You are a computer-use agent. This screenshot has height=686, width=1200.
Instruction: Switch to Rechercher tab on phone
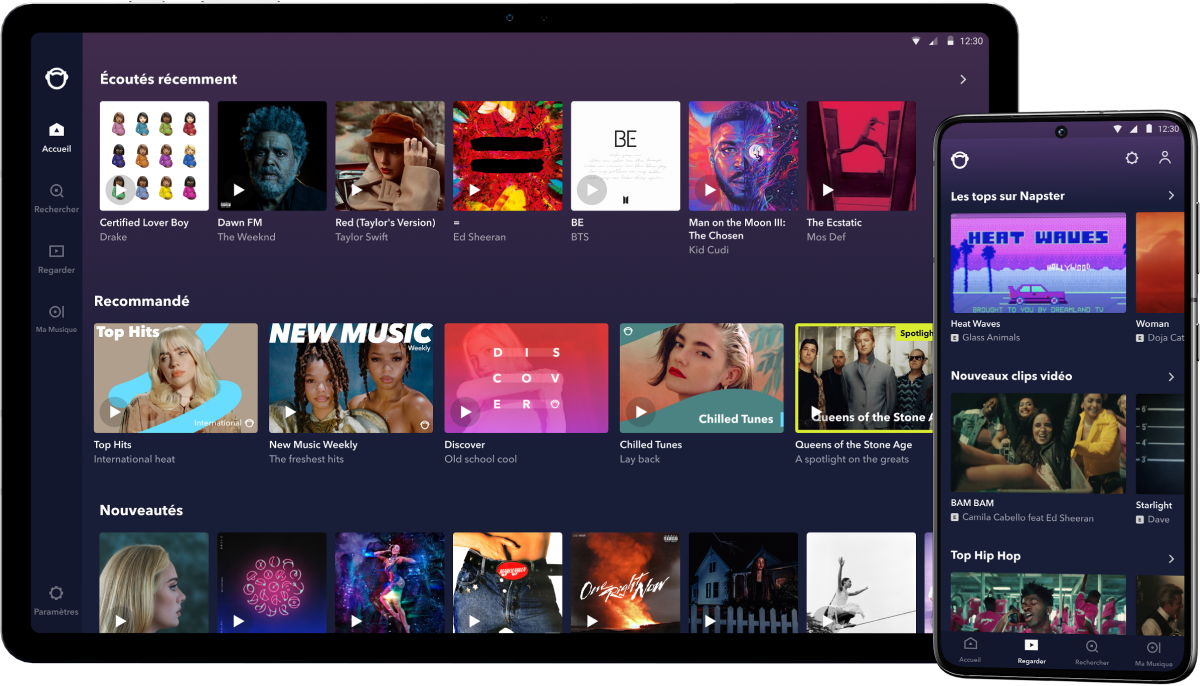(x=1092, y=651)
